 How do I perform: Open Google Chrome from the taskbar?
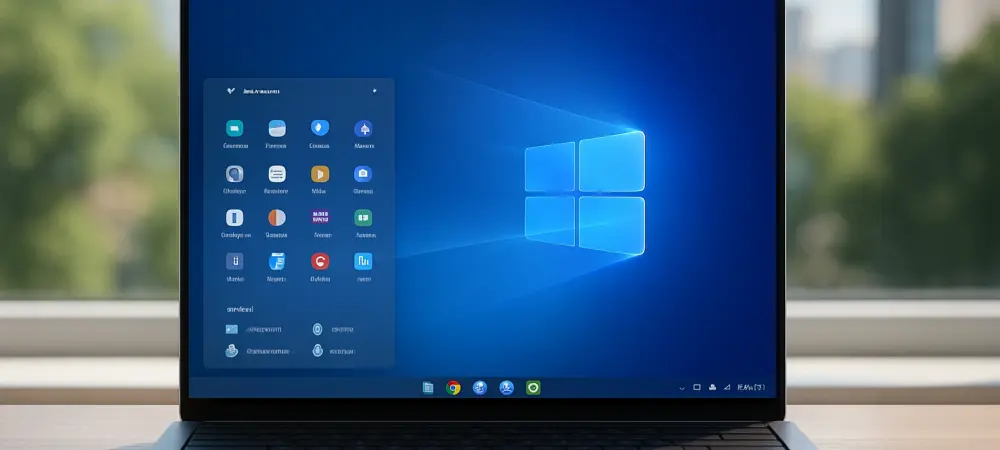click(x=453, y=388)
